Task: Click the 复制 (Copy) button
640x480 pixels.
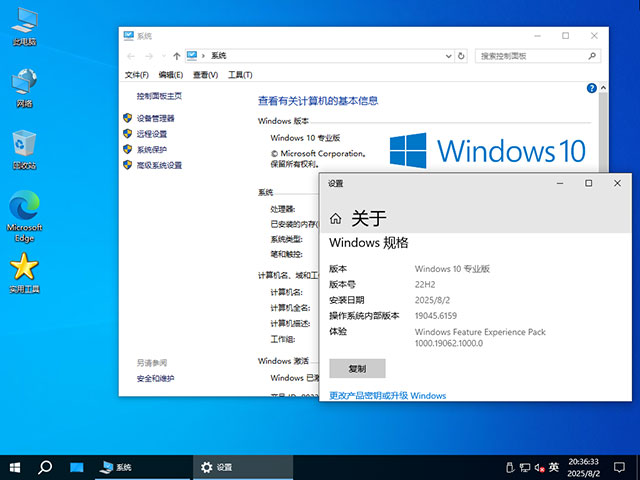Action: click(357, 368)
